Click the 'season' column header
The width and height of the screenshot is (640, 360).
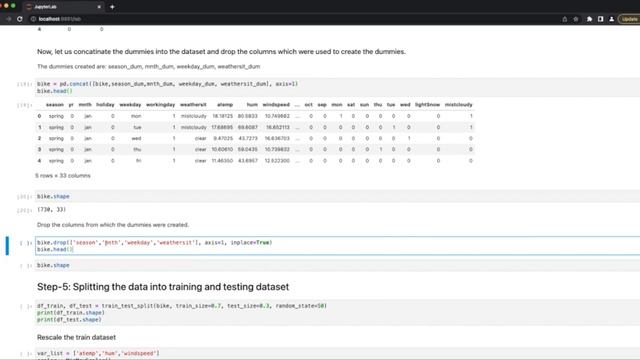(x=55, y=105)
